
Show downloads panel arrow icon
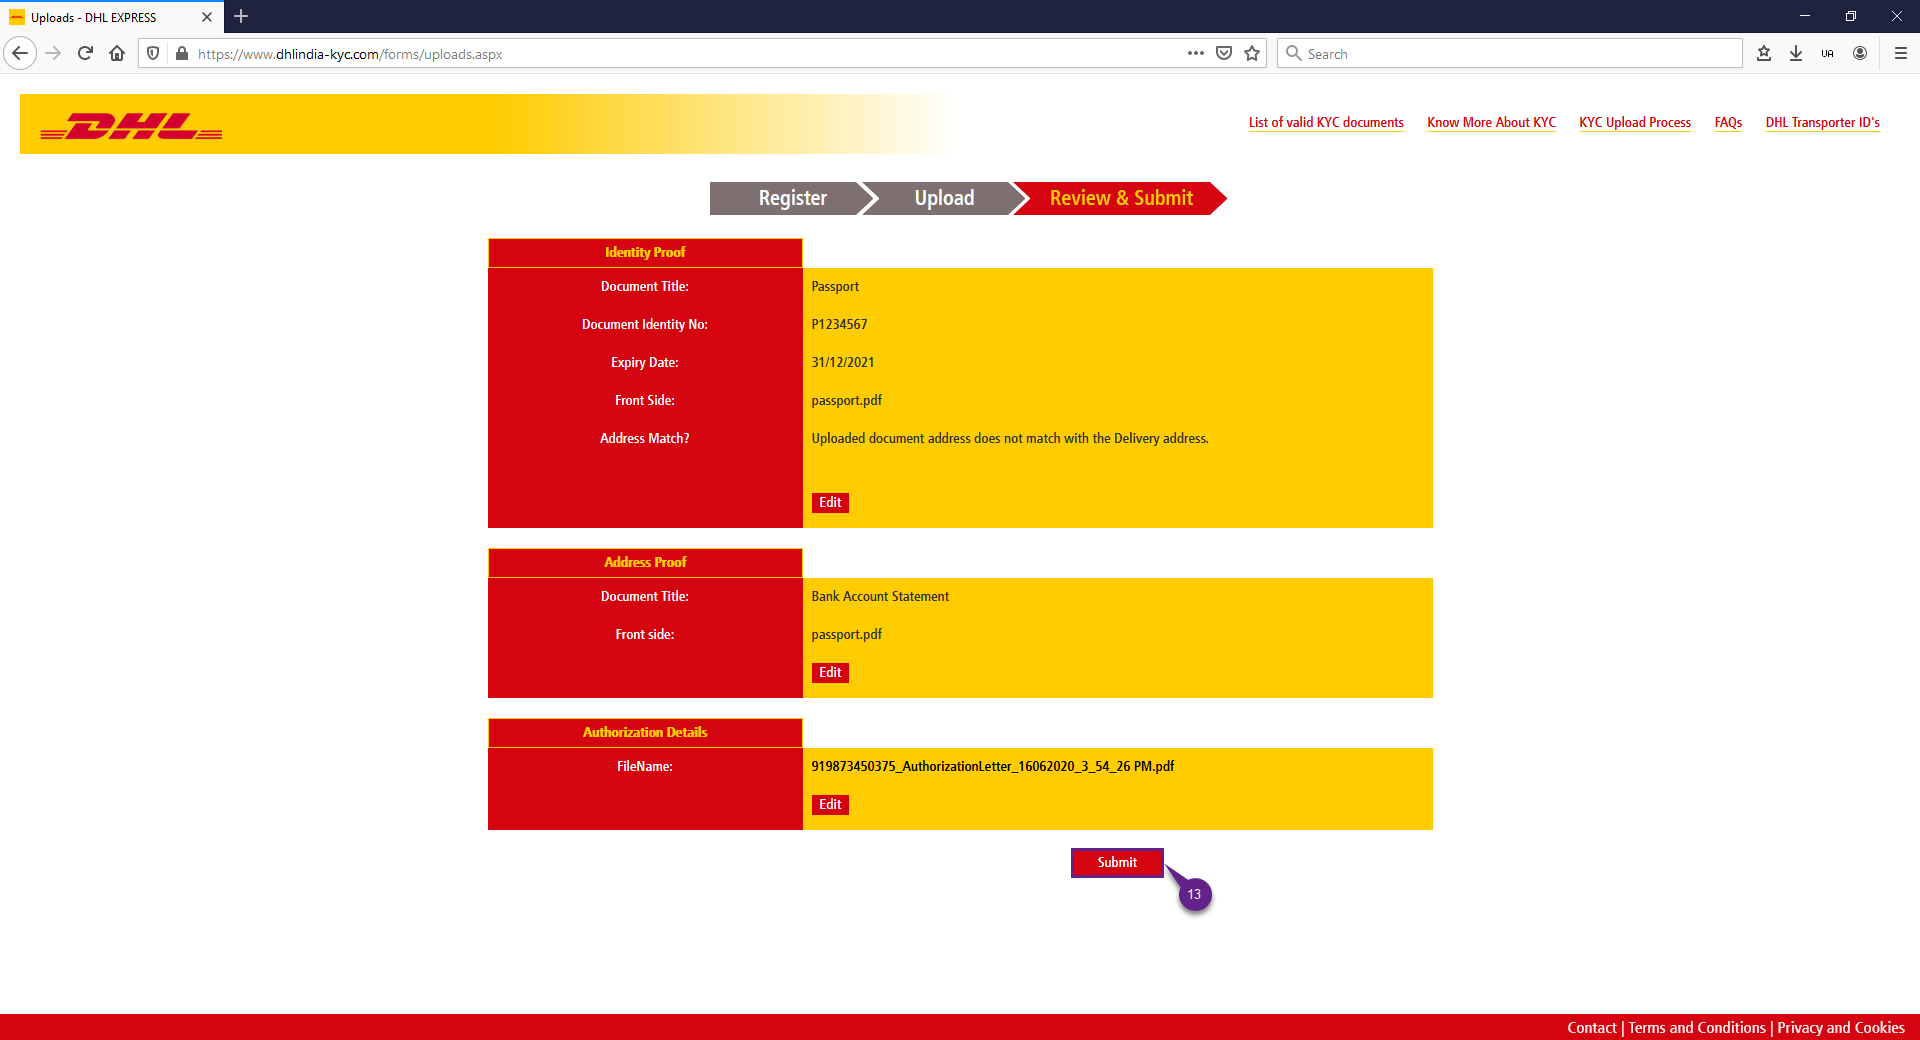pyautogui.click(x=1796, y=53)
